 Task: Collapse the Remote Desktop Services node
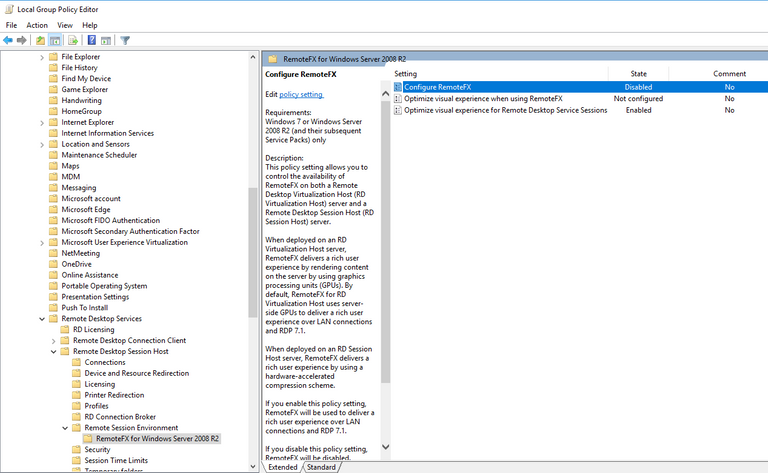[x=42, y=319]
